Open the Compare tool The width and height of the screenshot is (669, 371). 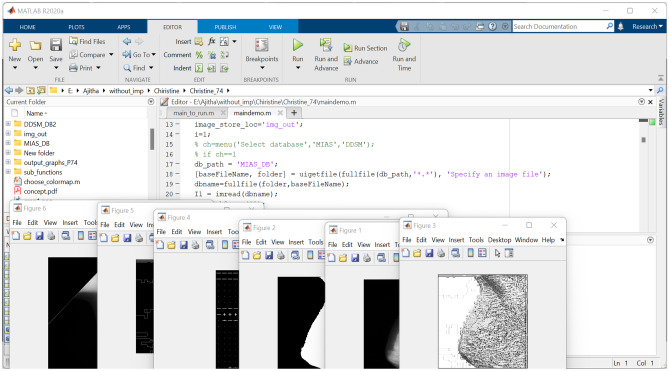87,55
